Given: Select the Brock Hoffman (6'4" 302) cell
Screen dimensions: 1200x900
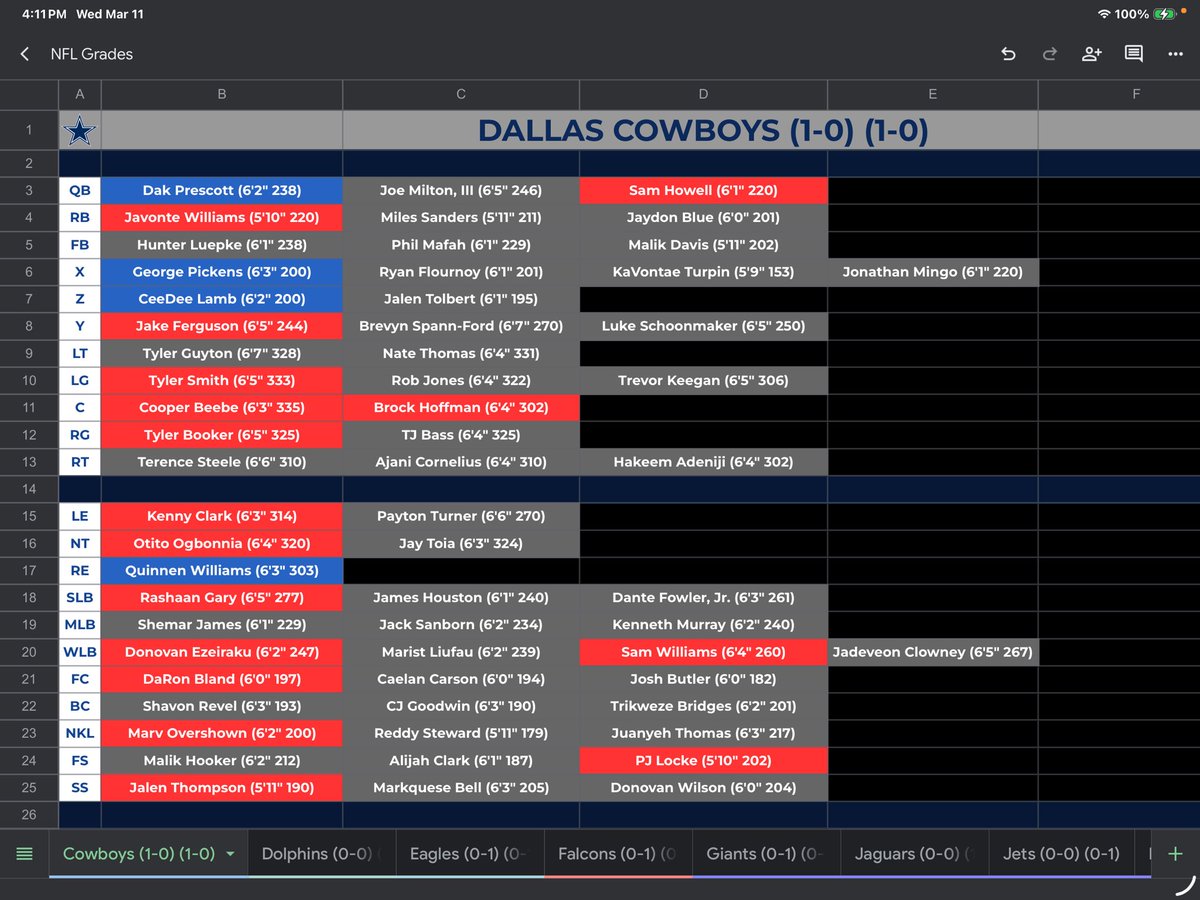Looking at the screenshot, I should coord(461,407).
